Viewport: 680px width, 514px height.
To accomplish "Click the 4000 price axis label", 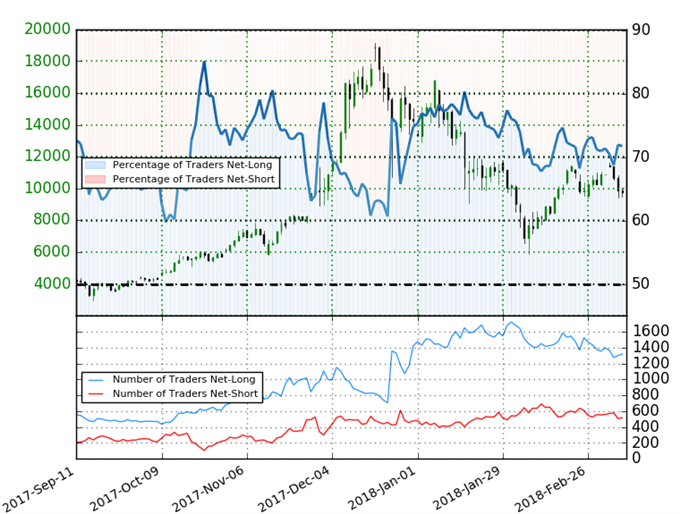I will coord(52,284).
